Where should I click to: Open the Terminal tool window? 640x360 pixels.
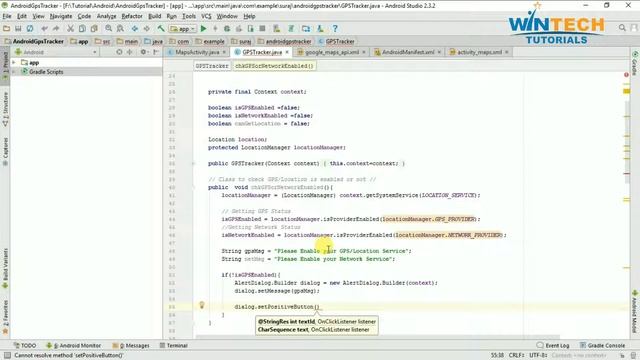[x=173, y=345]
